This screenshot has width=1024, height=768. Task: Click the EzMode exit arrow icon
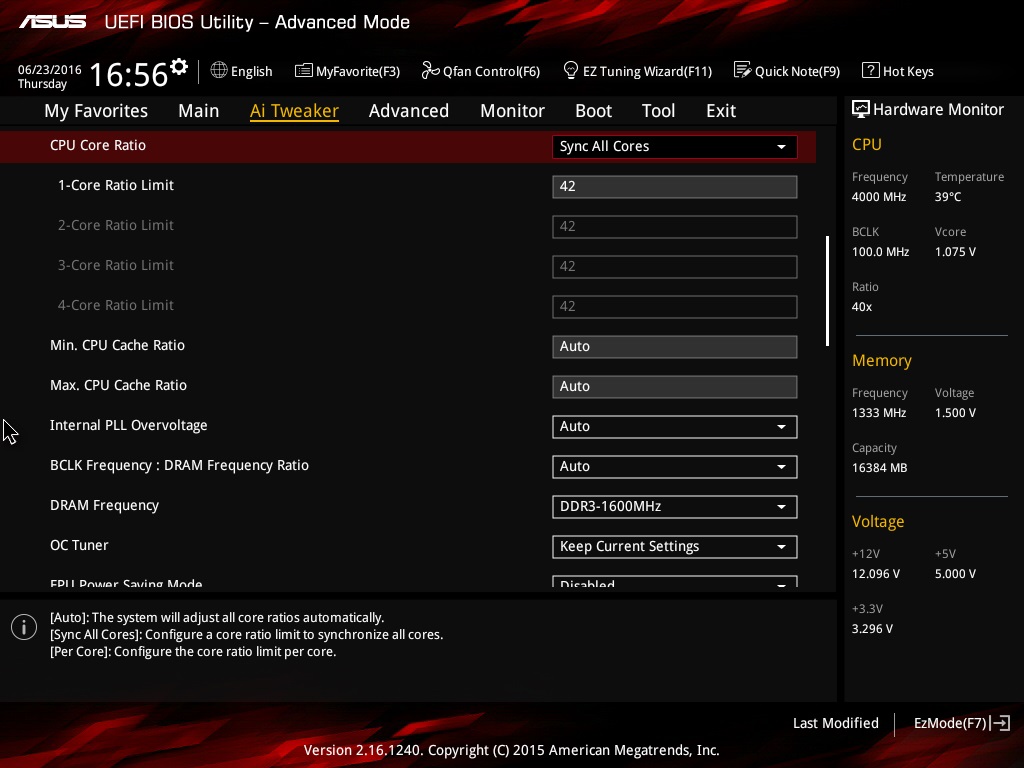click(x=1000, y=723)
